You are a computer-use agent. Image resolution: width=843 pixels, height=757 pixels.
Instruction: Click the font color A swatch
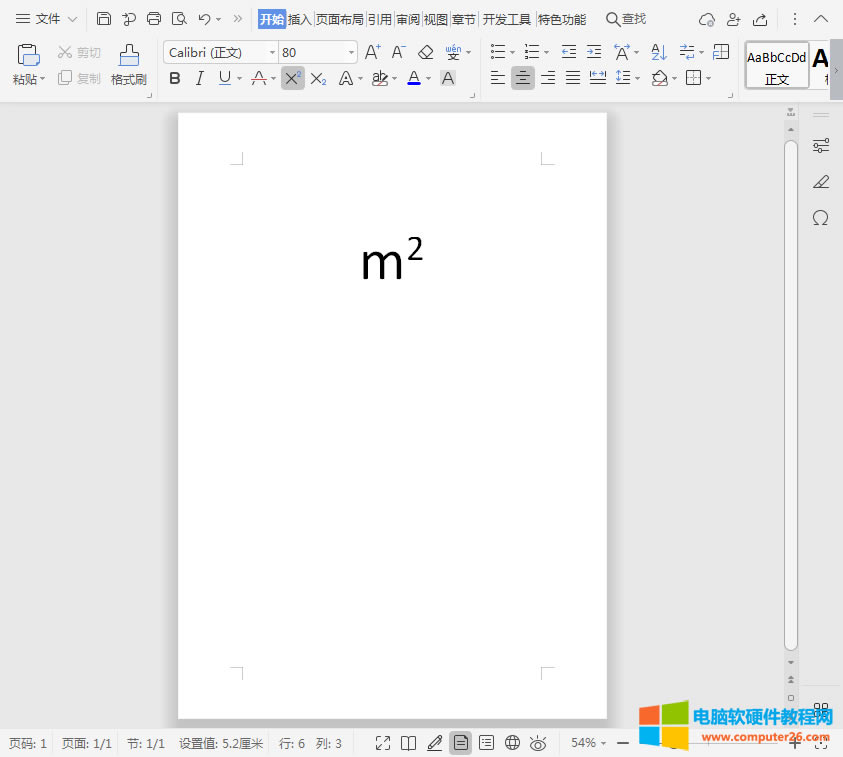tap(414, 78)
